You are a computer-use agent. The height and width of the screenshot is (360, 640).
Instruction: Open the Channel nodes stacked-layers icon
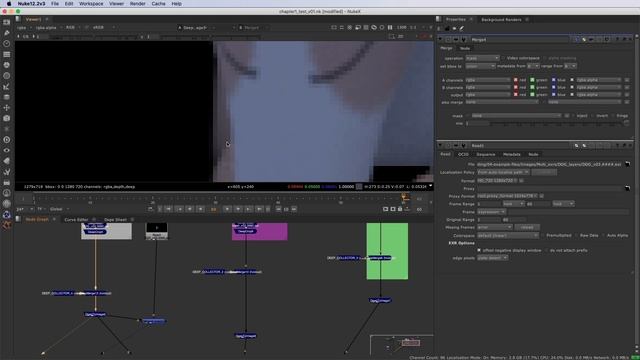(x=7, y=54)
